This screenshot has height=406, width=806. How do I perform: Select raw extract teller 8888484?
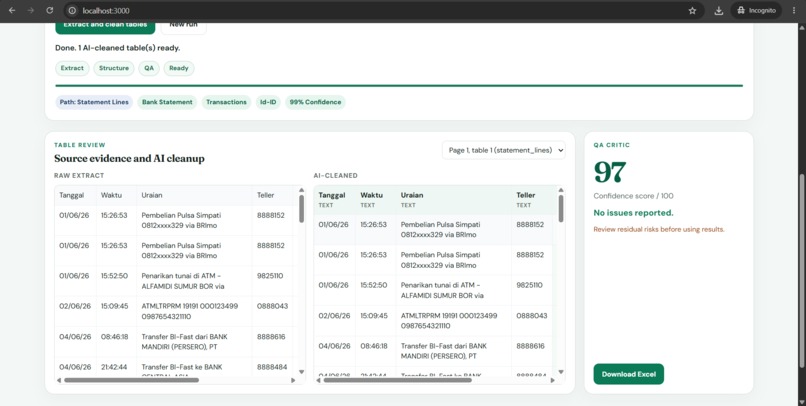271,367
